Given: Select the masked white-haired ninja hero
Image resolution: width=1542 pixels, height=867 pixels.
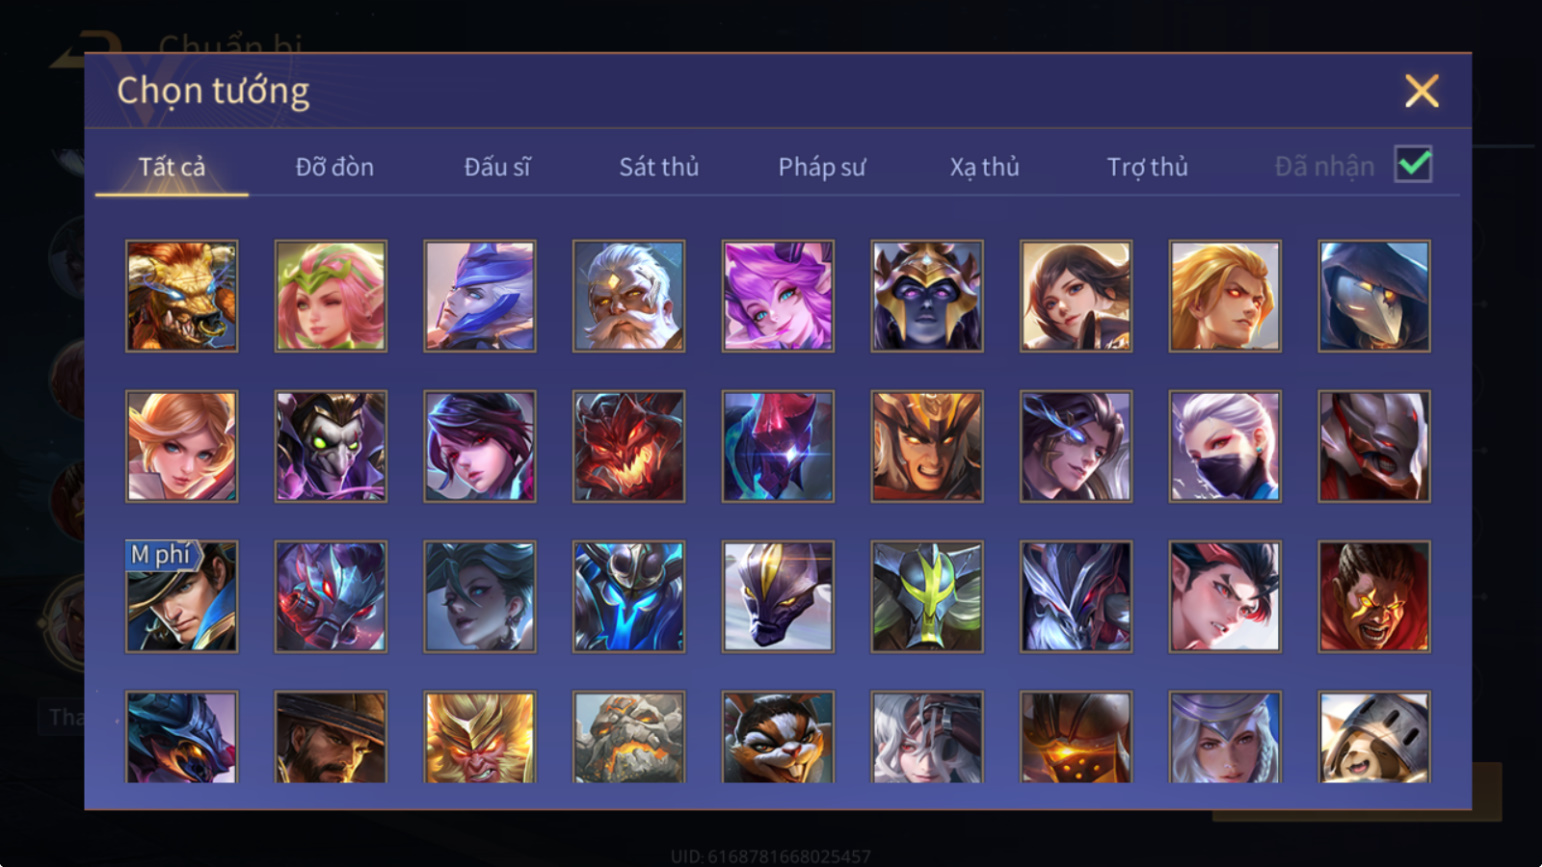Looking at the screenshot, I should 1225,446.
